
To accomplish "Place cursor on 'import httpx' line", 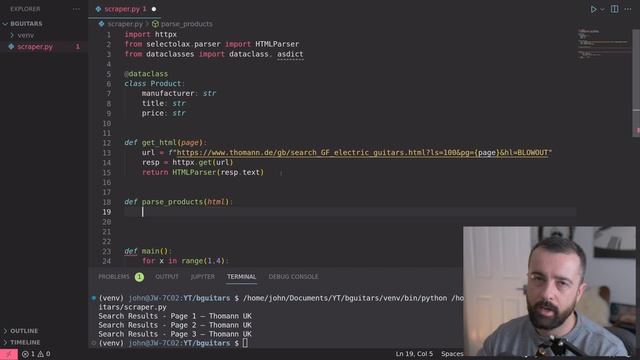I will click(x=151, y=34).
